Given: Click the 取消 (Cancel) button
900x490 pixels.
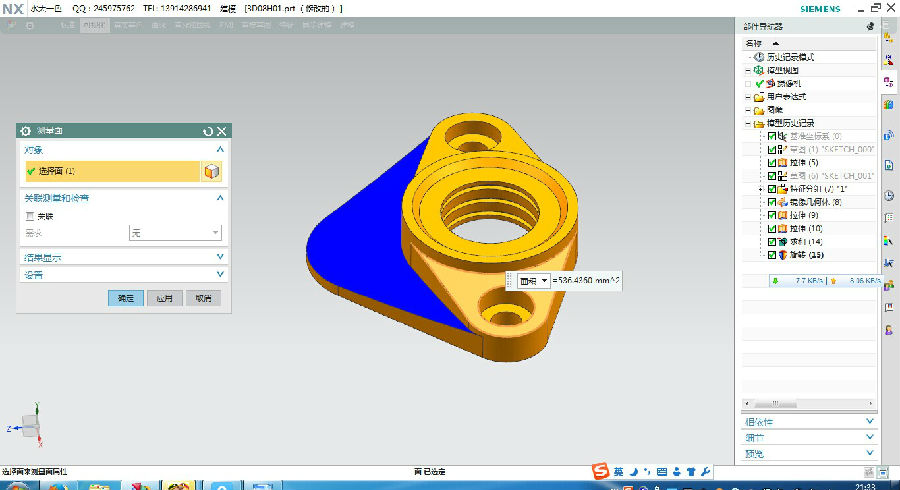Looking at the screenshot, I should pos(203,298).
